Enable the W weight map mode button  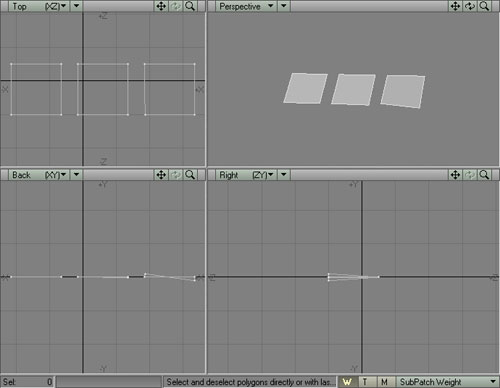pos(347,382)
